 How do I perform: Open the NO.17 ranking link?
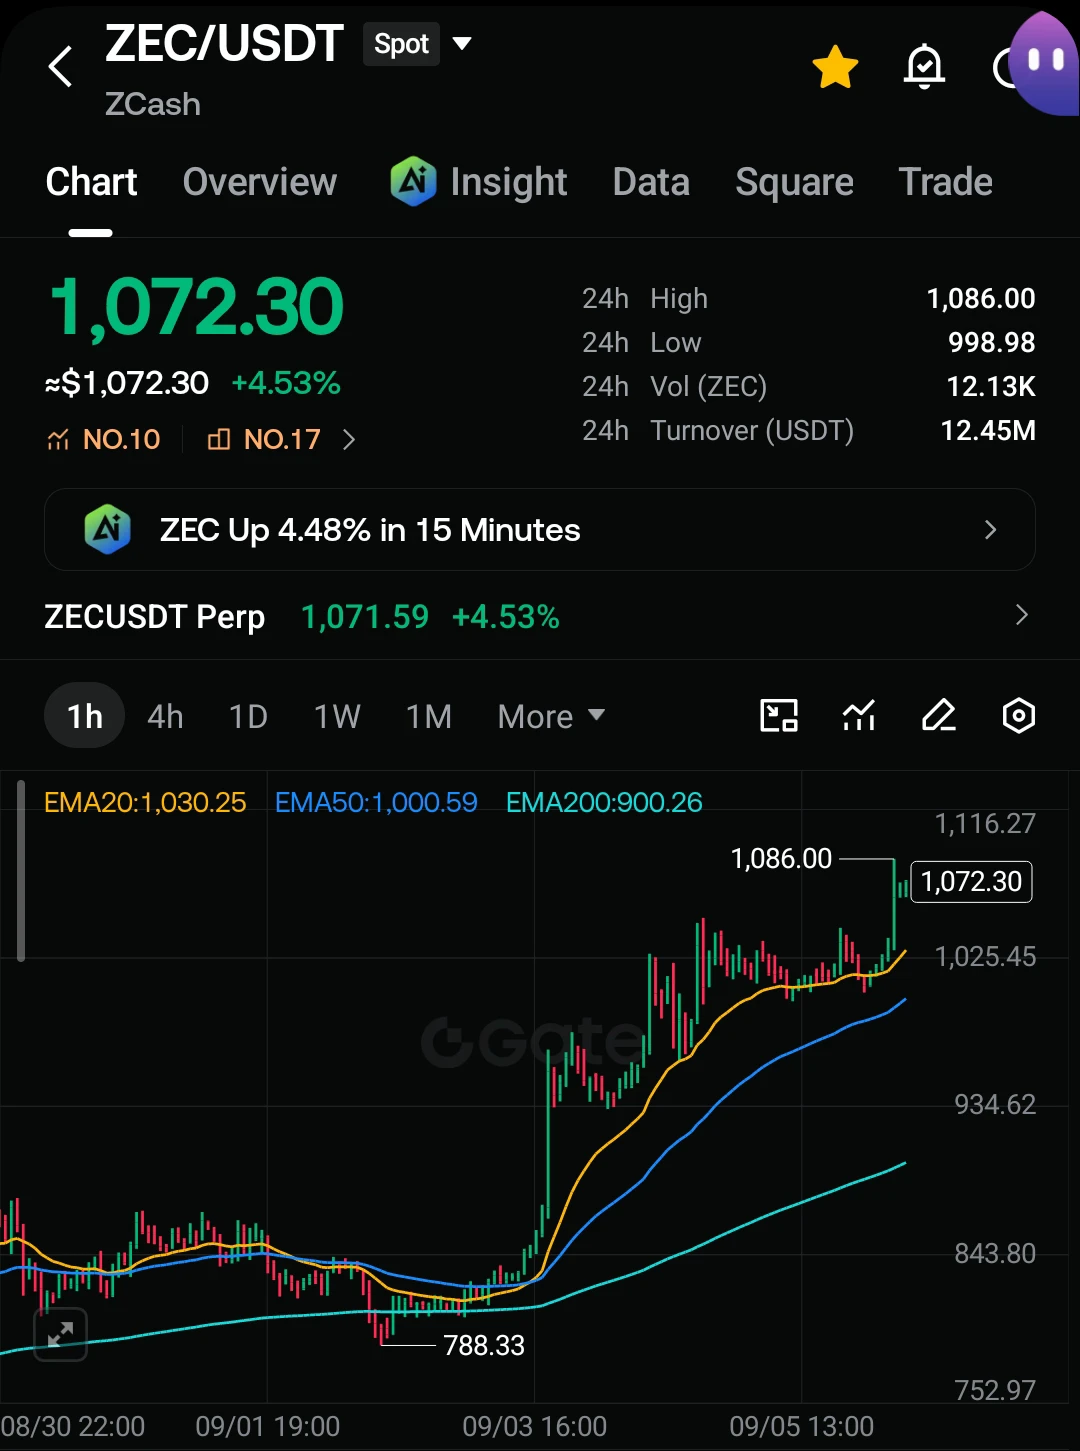point(264,439)
